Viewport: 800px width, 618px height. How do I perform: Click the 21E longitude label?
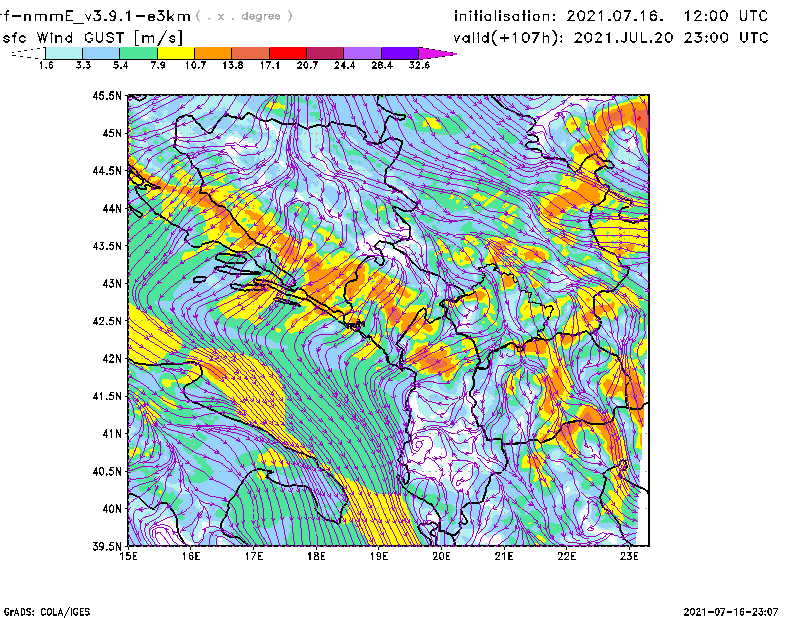pos(504,556)
